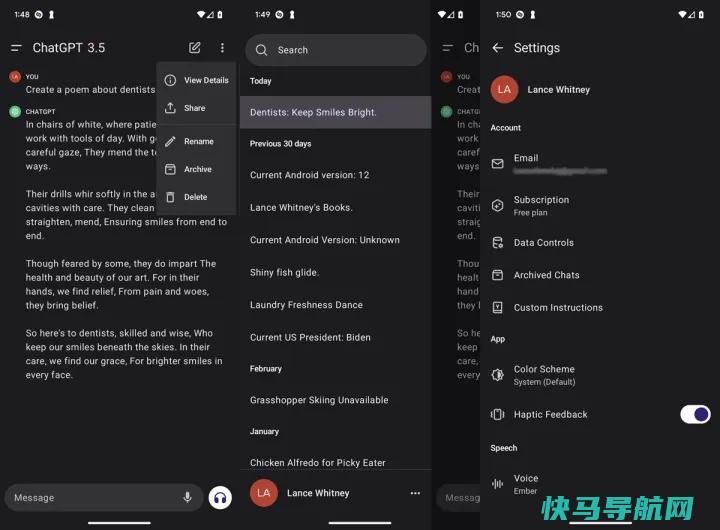Click the Share upload icon
The height and width of the screenshot is (530, 720).
pos(170,108)
